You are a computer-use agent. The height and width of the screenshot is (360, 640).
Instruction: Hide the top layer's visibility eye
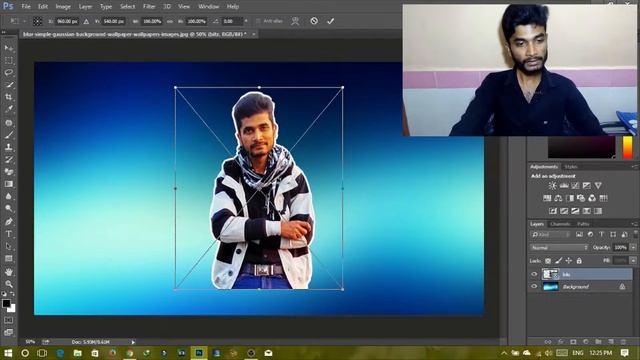[x=534, y=274]
